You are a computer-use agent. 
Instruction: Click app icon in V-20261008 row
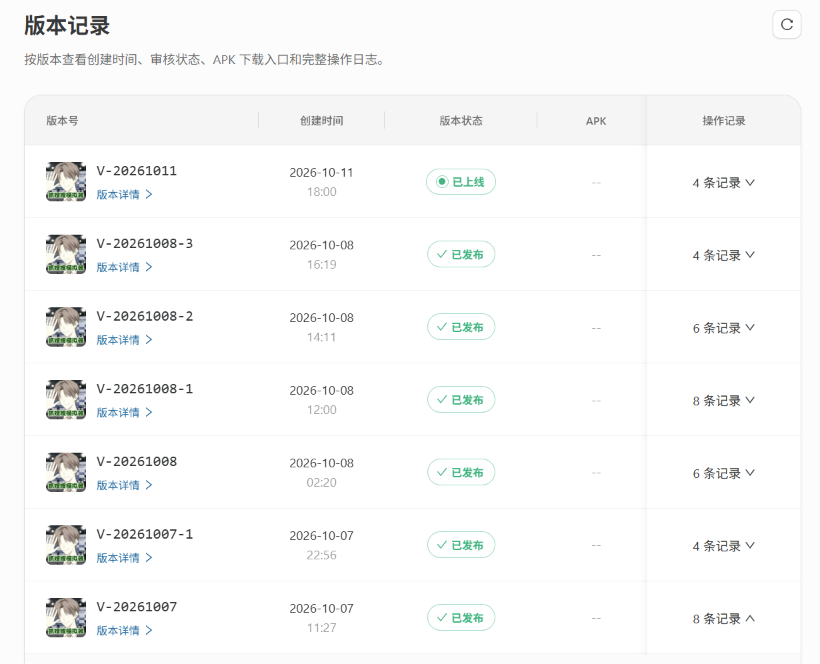pos(66,472)
